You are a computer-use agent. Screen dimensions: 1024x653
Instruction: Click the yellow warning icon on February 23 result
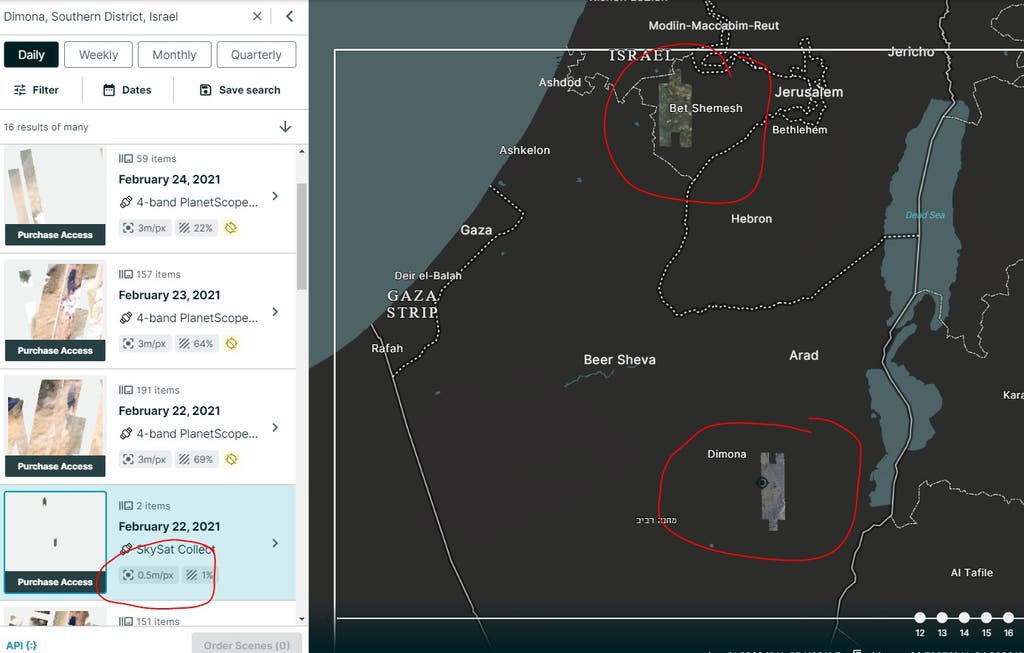coord(231,343)
